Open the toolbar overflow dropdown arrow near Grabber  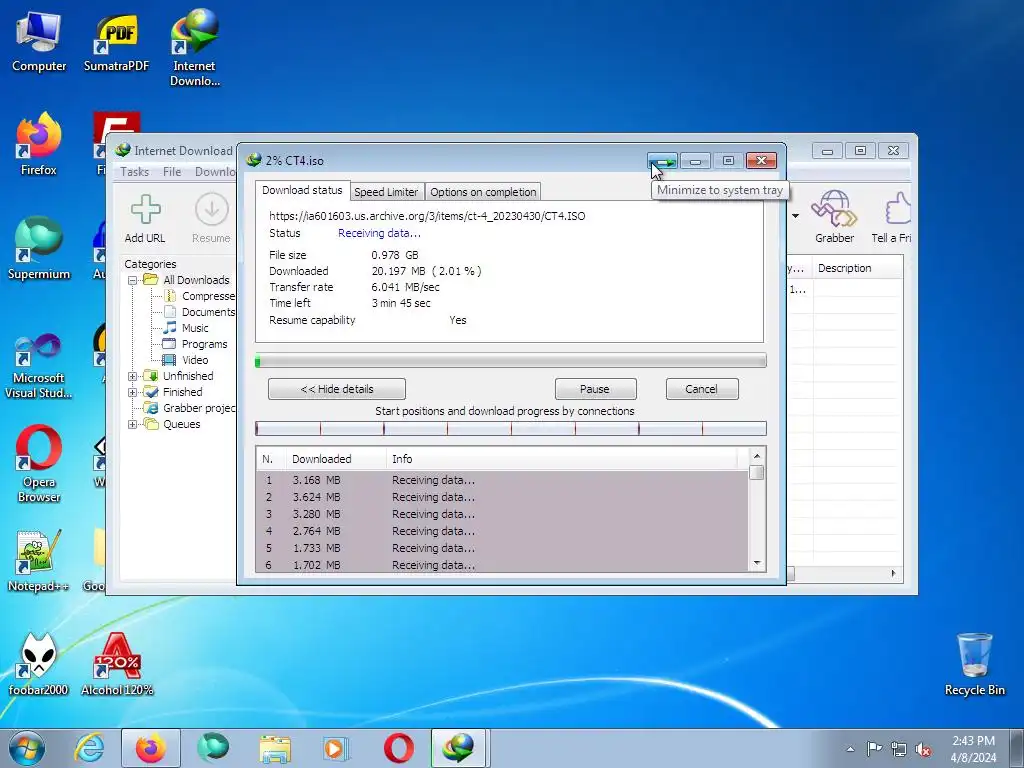(795, 216)
